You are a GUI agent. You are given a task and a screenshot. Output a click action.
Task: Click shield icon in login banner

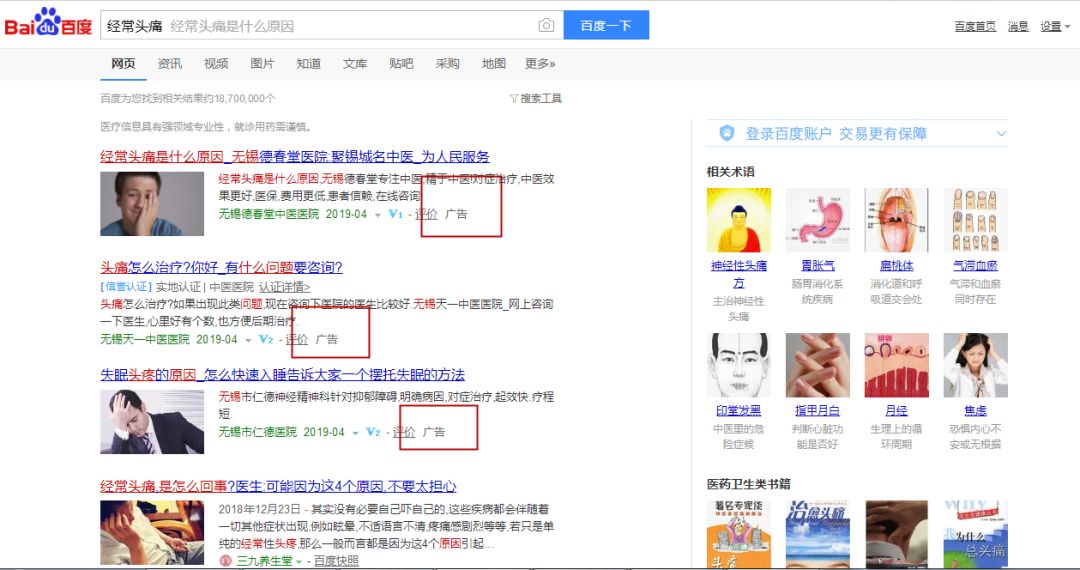click(x=727, y=134)
